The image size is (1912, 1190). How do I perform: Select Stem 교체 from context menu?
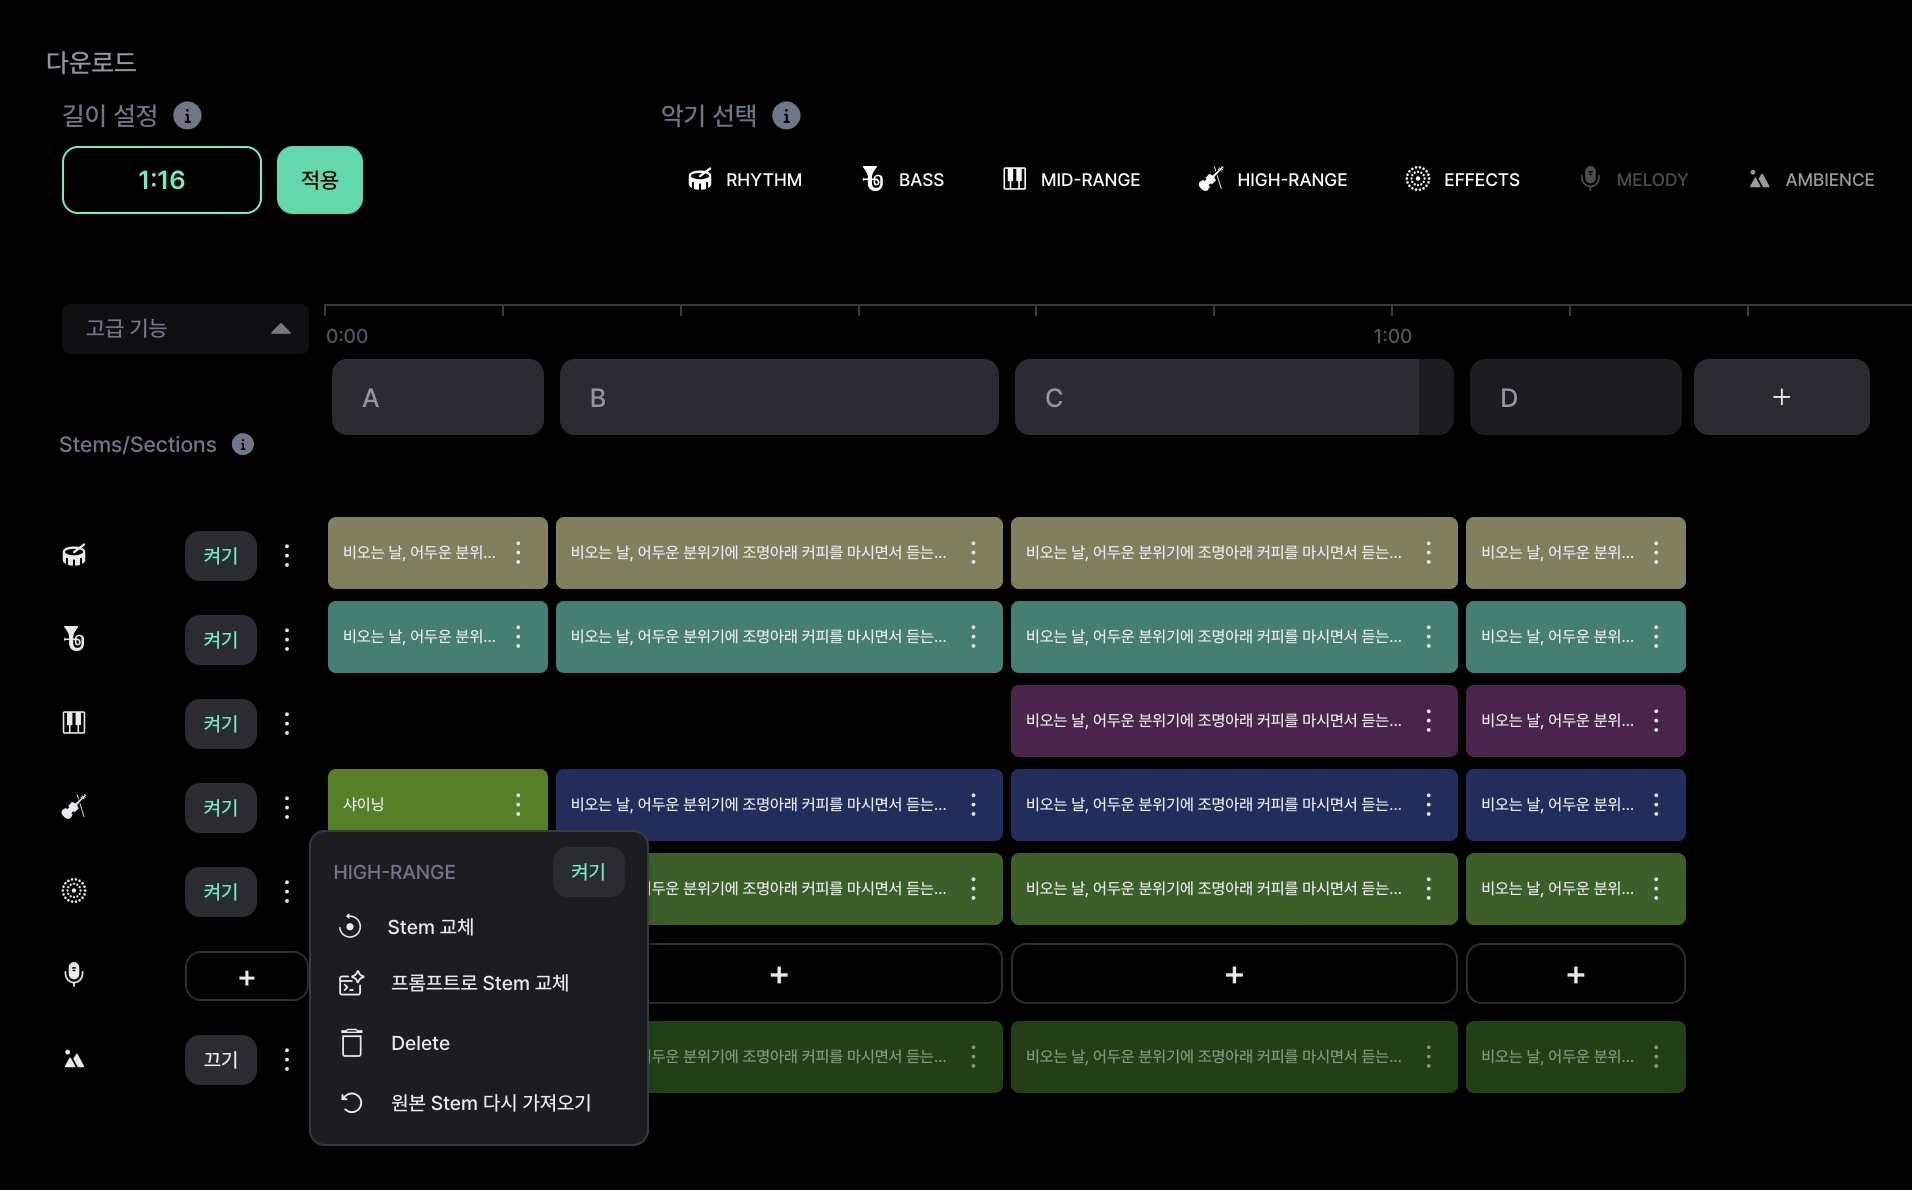click(x=430, y=927)
